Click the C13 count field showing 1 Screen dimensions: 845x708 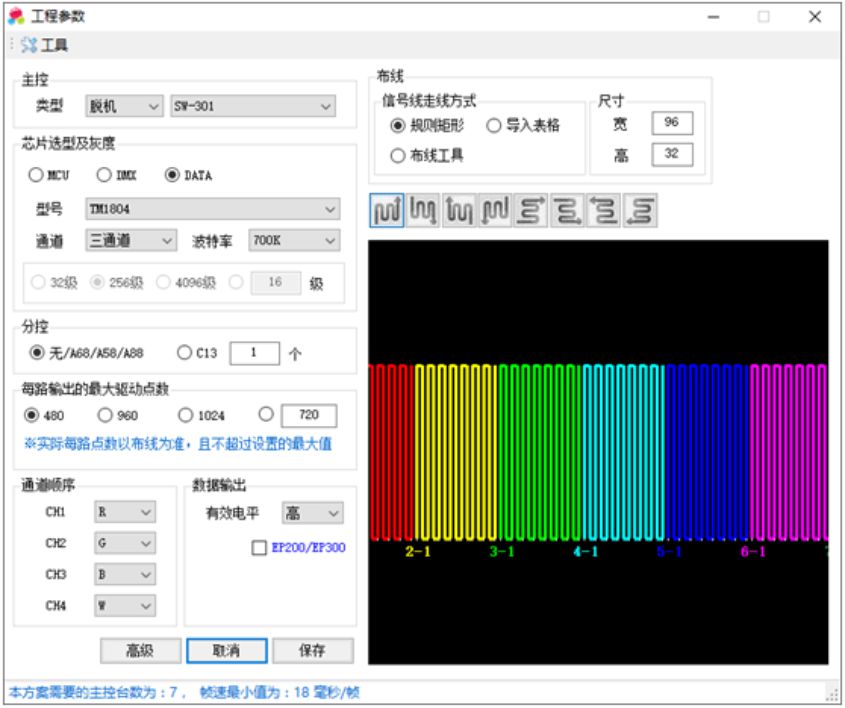[254, 353]
